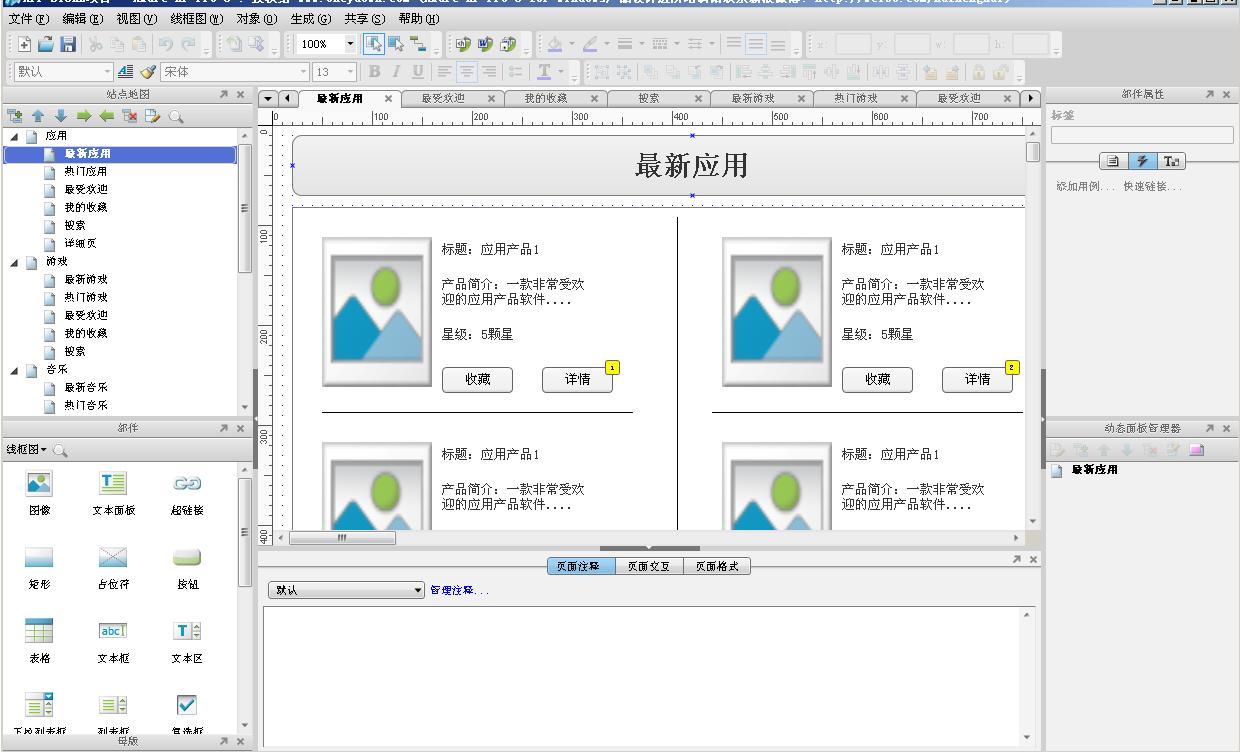
Task: Switch to the 我的收藏 page tab
Action: click(x=546, y=99)
